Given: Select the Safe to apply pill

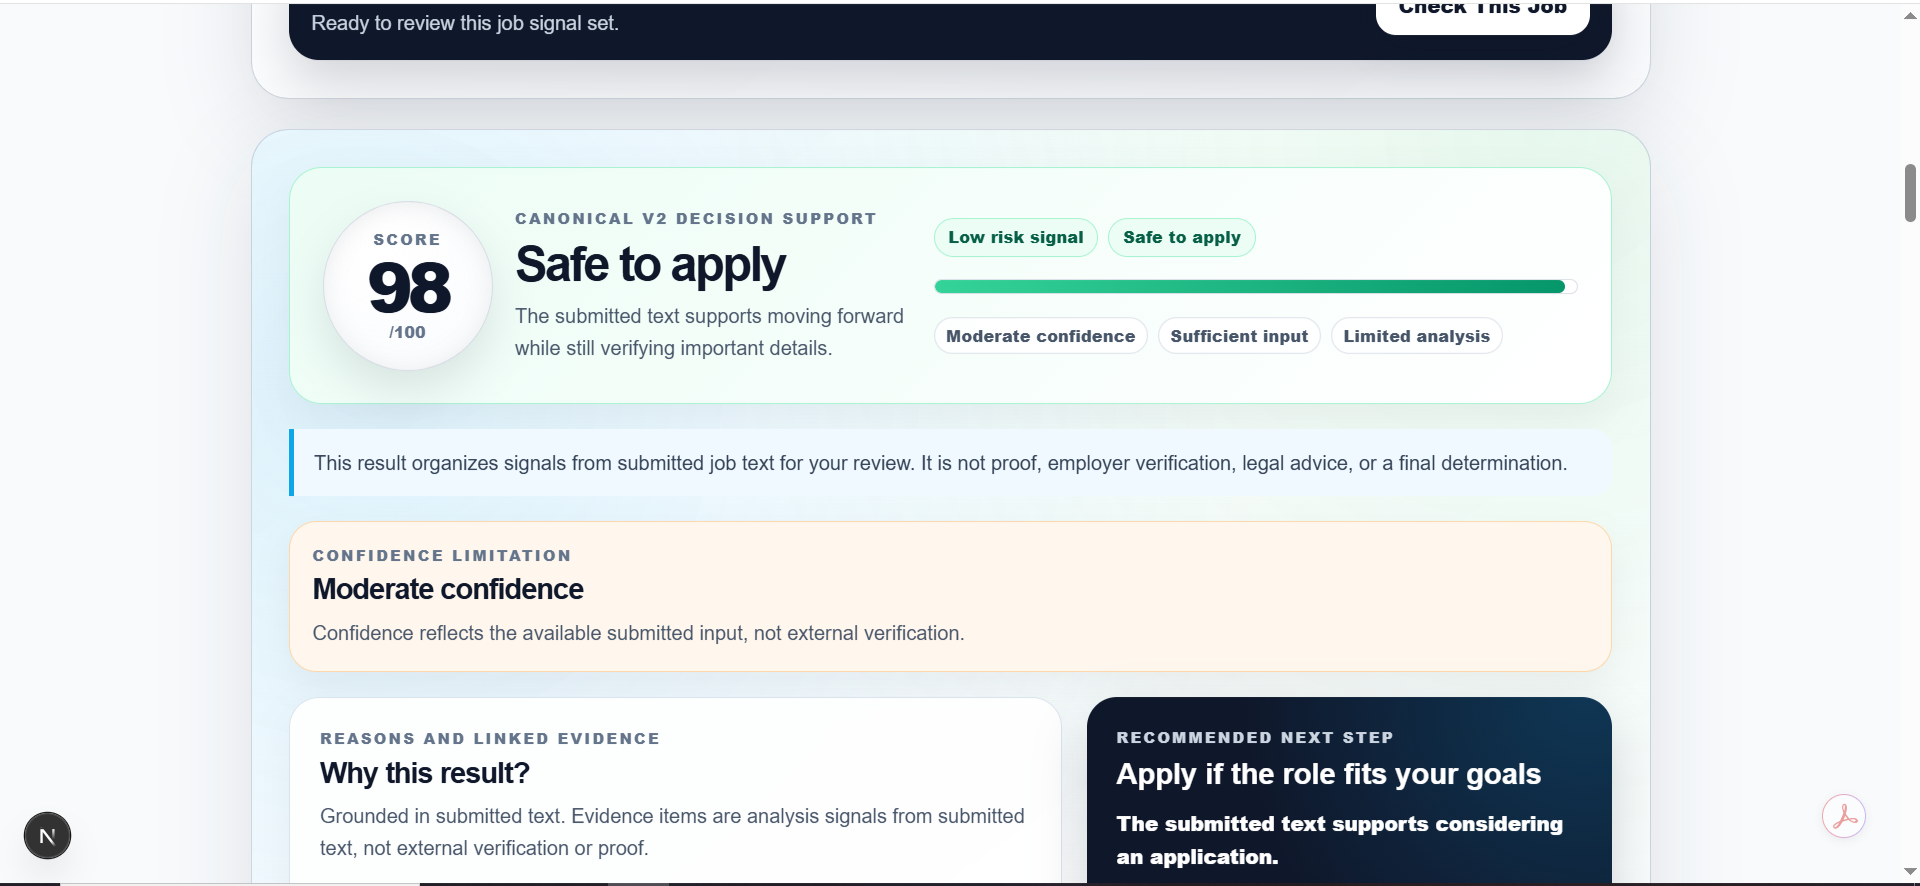Looking at the screenshot, I should click(1181, 238).
